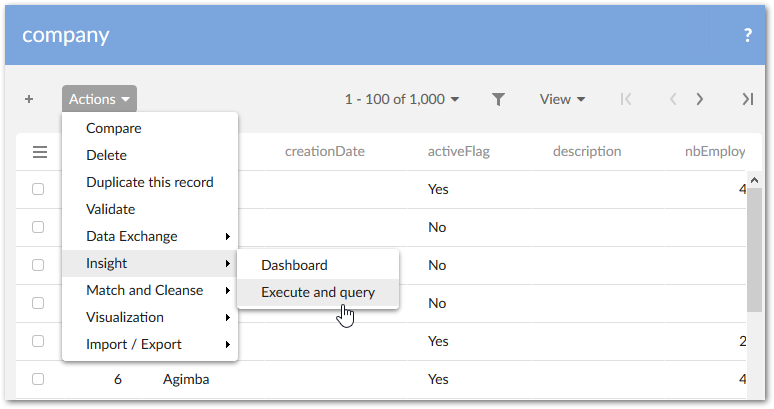Go to the next page arrow
774x409 pixels.
click(x=700, y=99)
